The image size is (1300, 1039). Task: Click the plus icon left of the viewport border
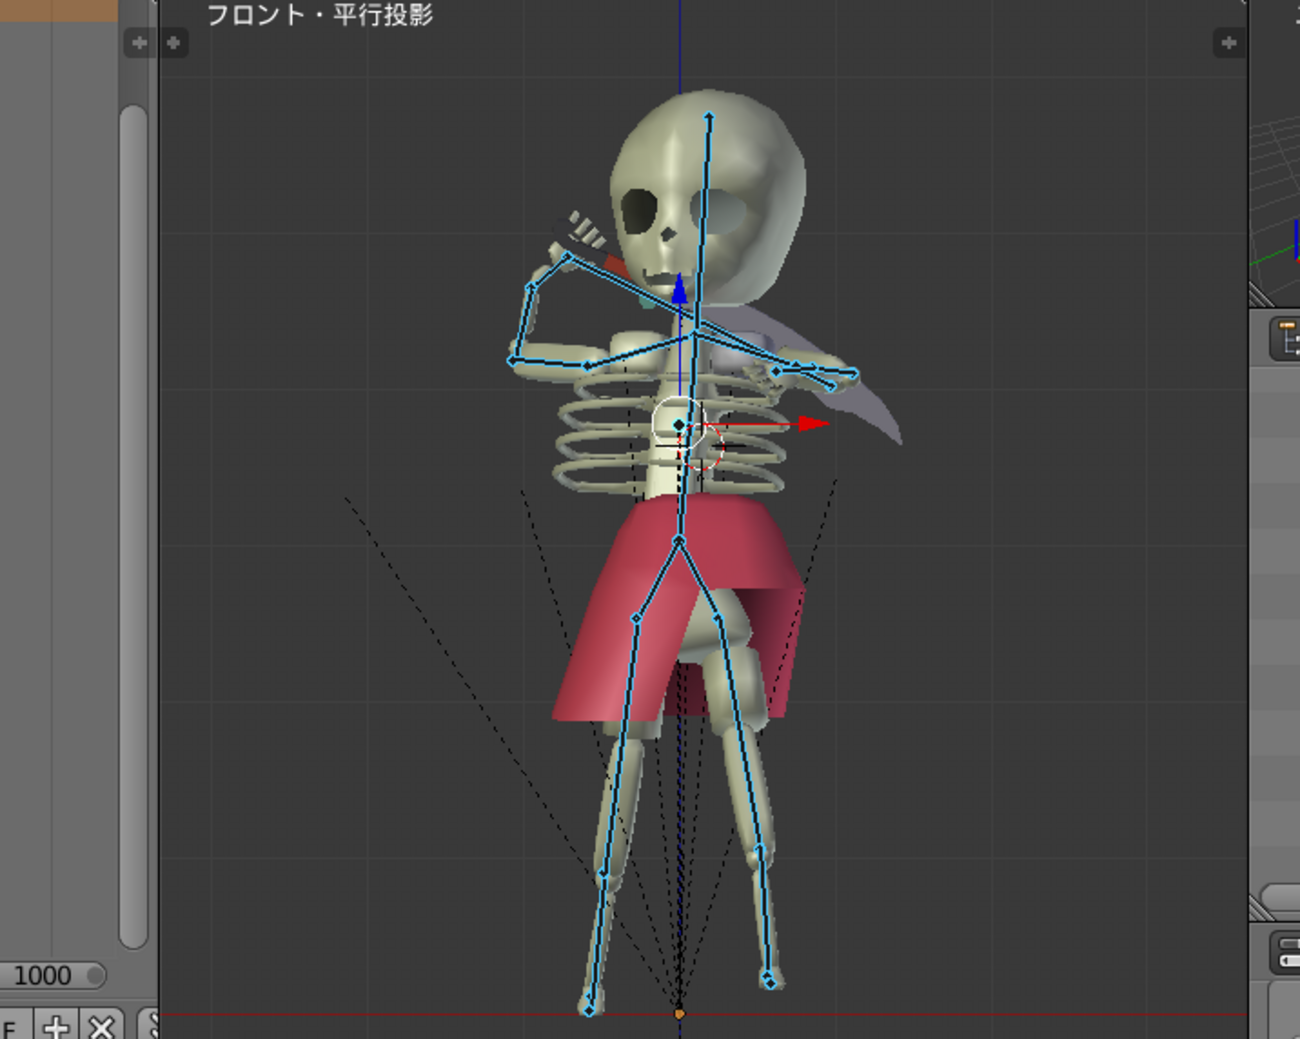[139, 43]
